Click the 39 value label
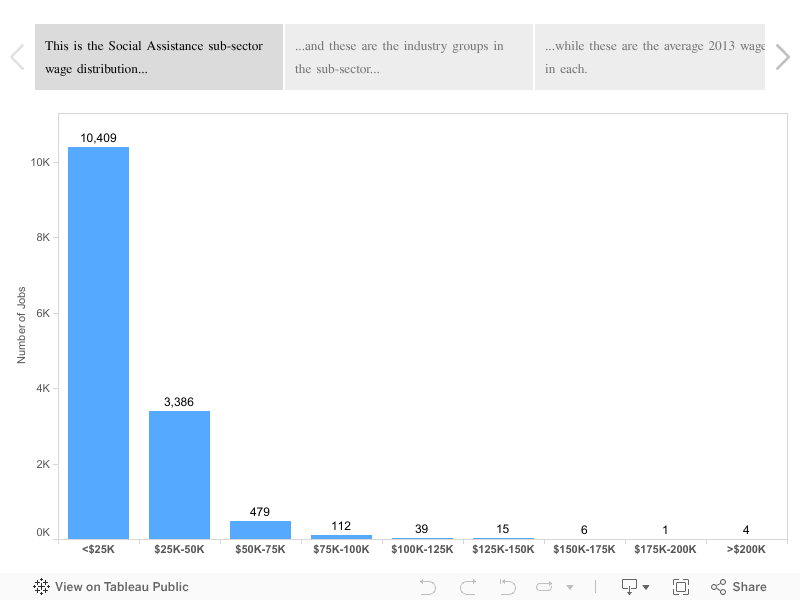Viewport: 800px width, 600px height. [421, 529]
